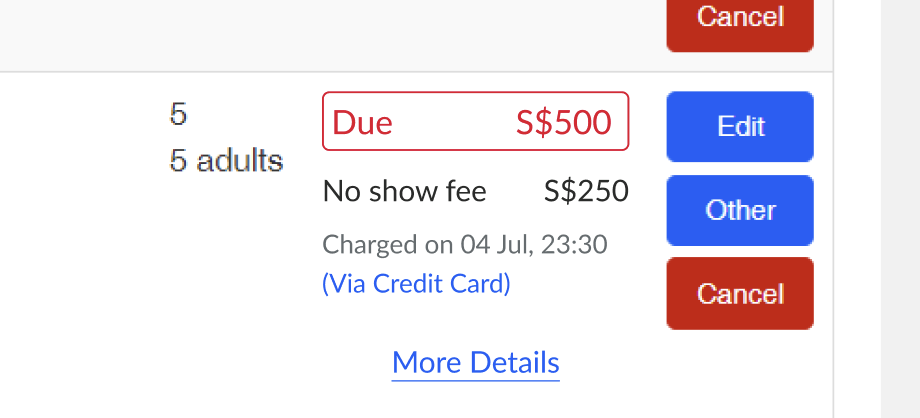Viewport: 920px width, 418px height.
Task: Click the blue Edit button
Action: pyautogui.click(x=740, y=126)
